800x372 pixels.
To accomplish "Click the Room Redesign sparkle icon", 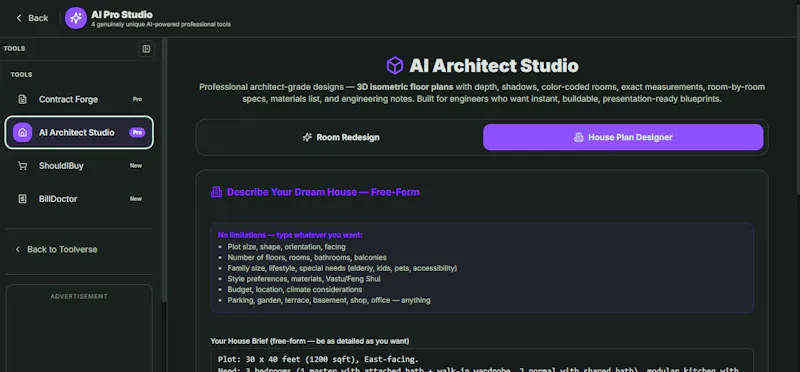I will [x=307, y=137].
